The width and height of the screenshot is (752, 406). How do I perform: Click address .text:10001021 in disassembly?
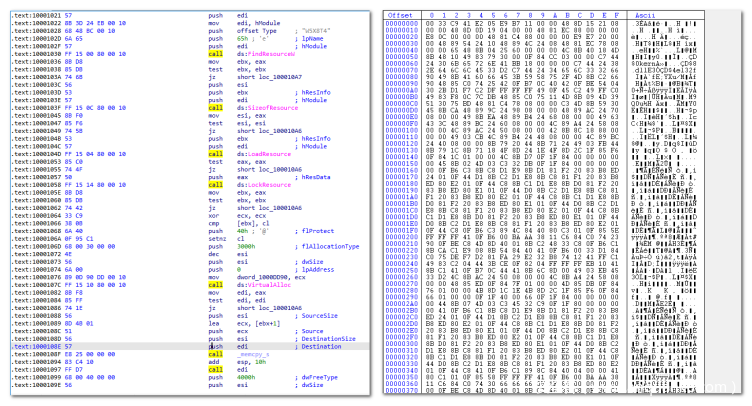31,17
